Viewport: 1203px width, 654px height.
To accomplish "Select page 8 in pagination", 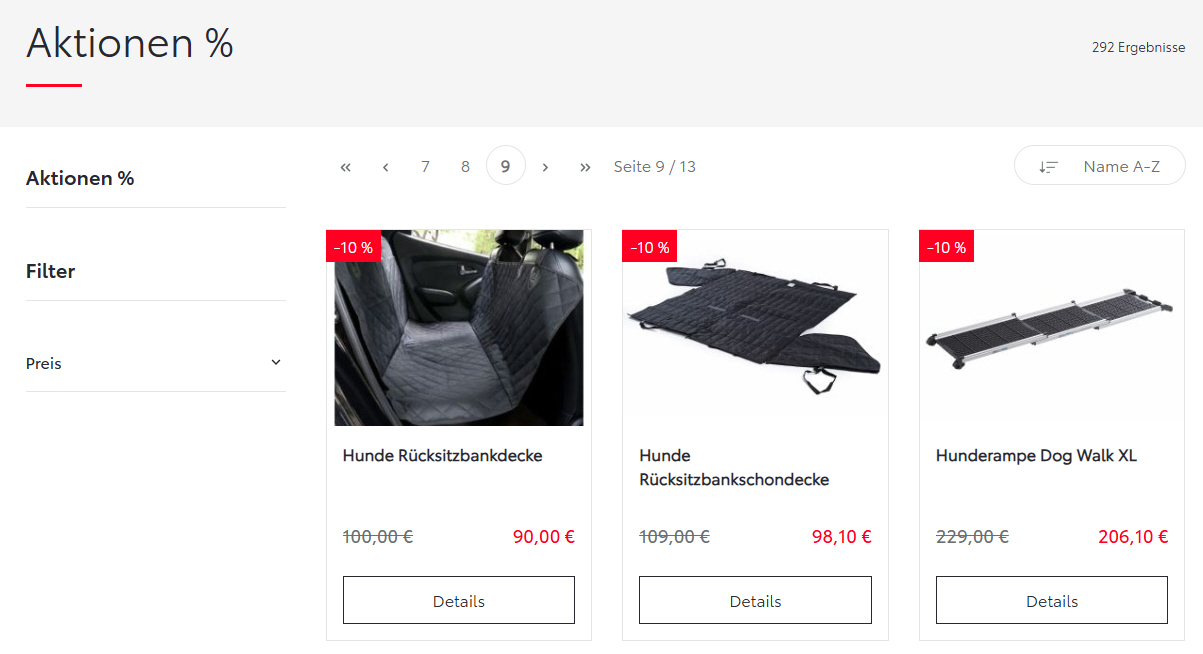I will tap(465, 167).
